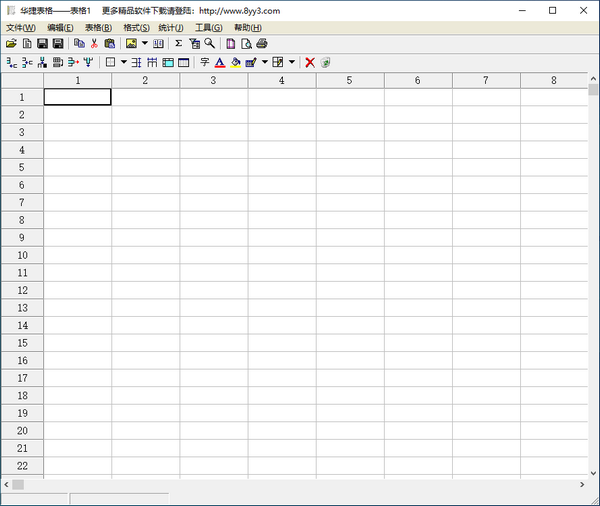Click the printer icon
Screen dimensions: 600x506
(x=261, y=44)
